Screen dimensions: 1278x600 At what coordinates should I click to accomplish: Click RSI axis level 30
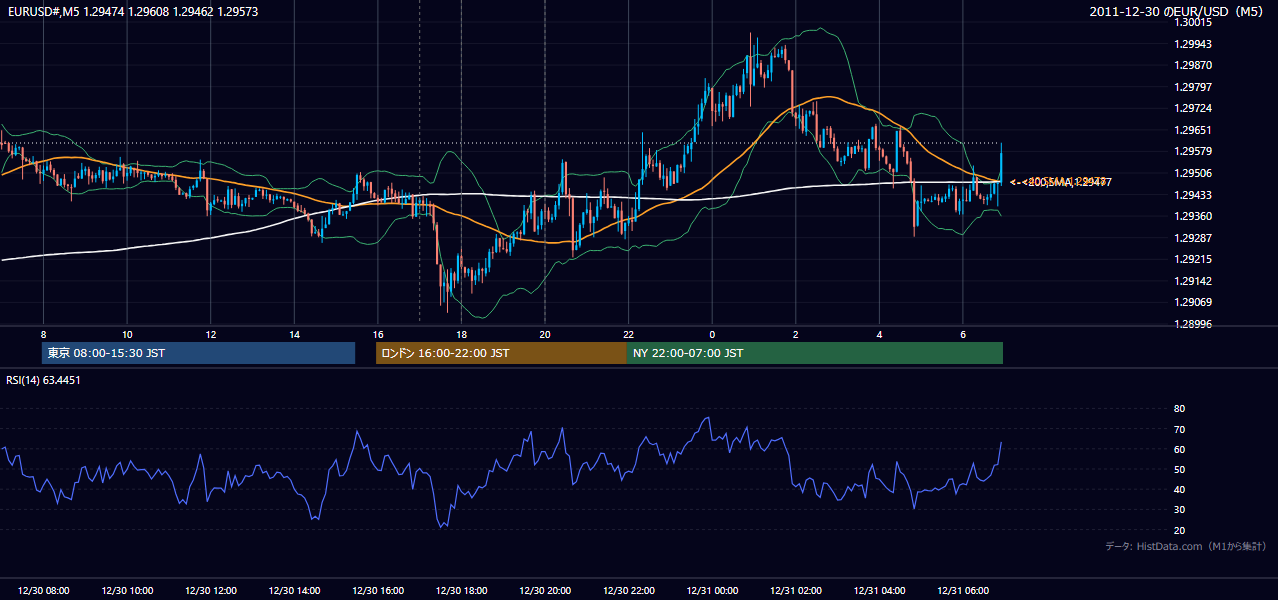click(1179, 510)
